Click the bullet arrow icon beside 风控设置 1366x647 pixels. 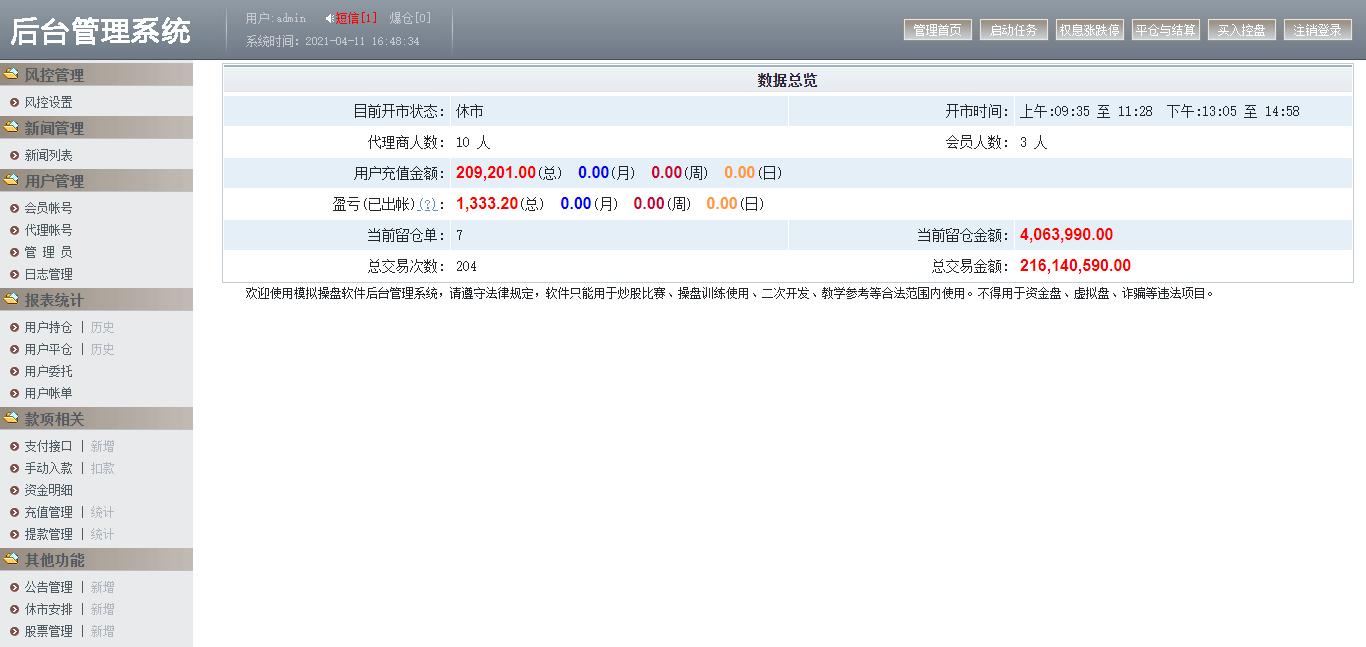pos(14,102)
